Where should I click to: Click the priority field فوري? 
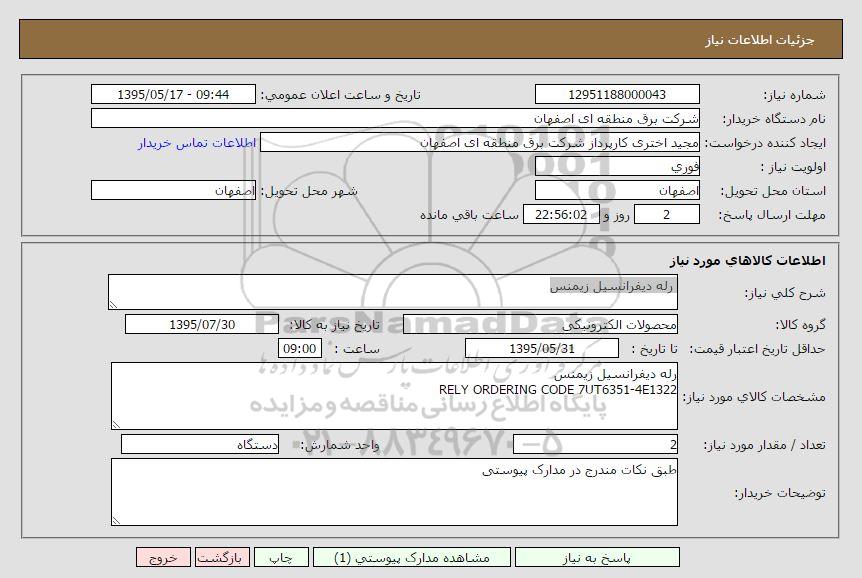[617, 166]
